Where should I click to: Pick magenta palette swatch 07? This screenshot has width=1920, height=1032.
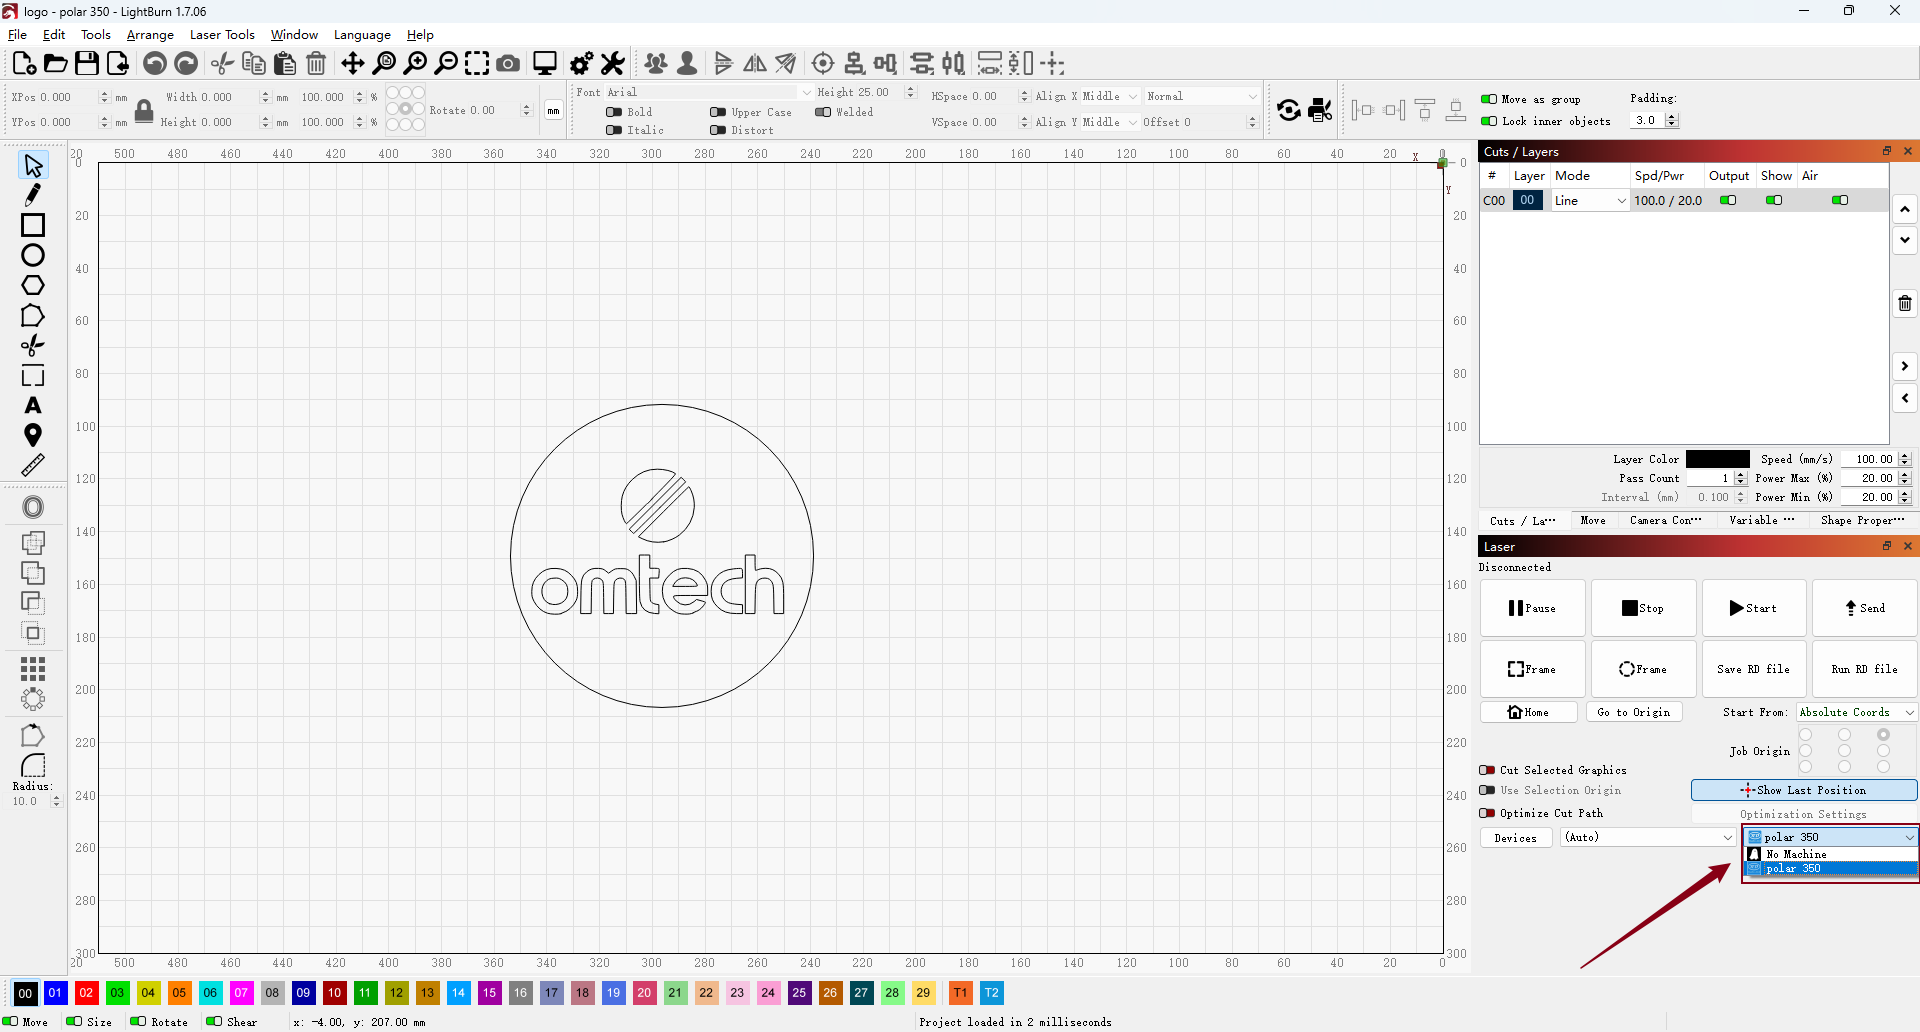(x=242, y=993)
